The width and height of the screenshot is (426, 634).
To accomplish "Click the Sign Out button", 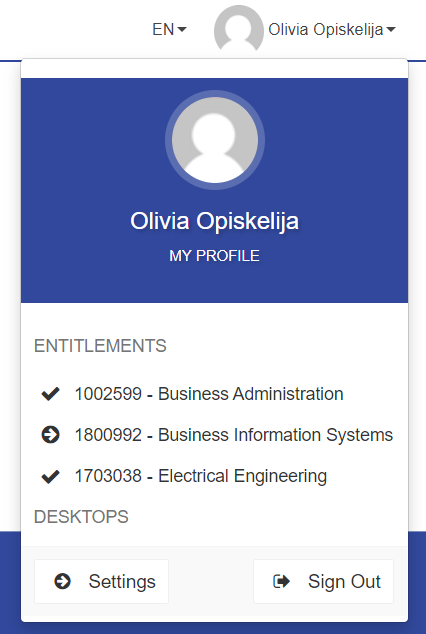I will (323, 581).
